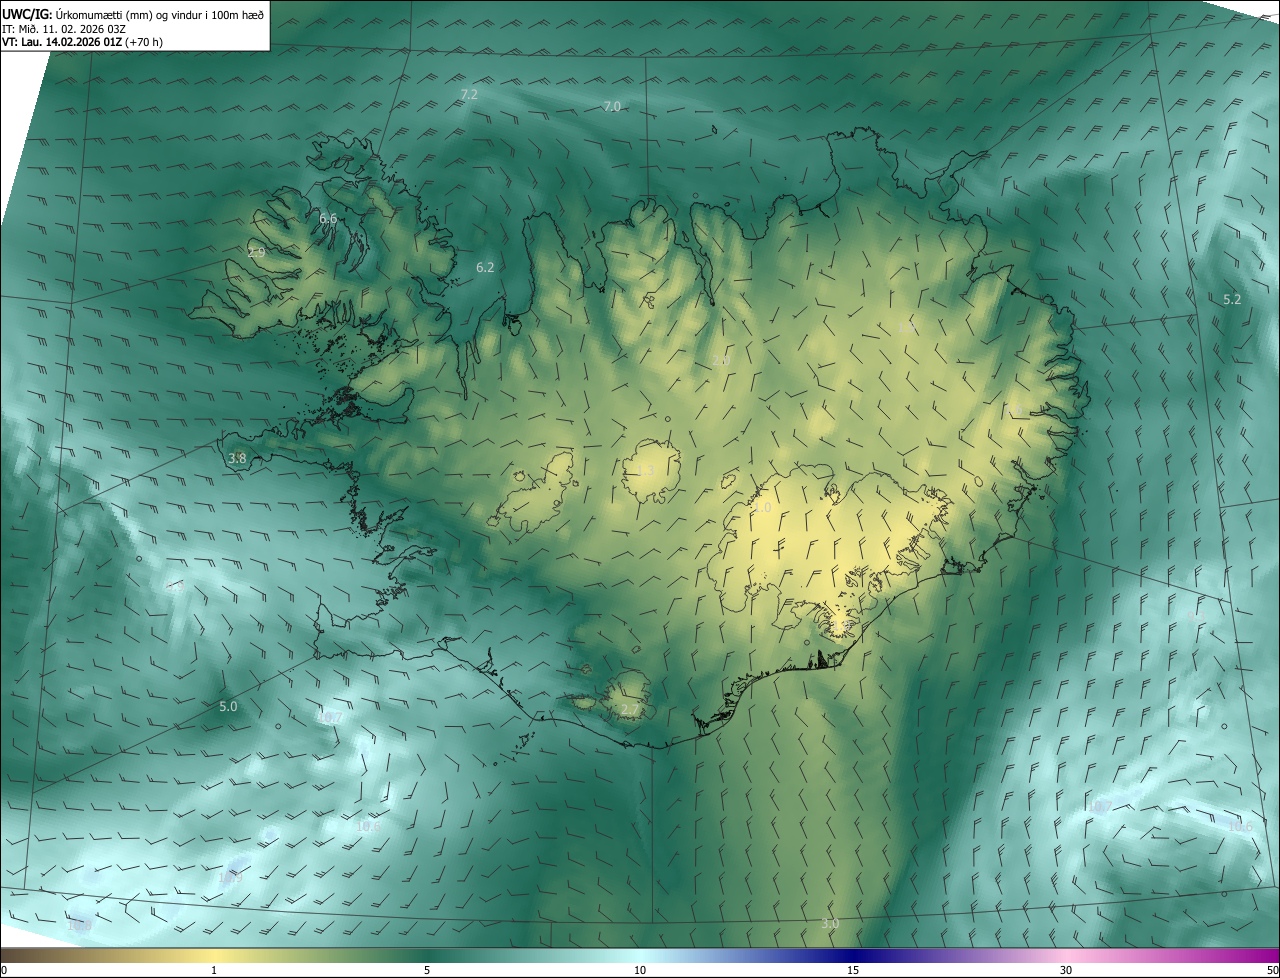
Task: Click the precipitation value "7.2" on the map
Action: [469, 94]
